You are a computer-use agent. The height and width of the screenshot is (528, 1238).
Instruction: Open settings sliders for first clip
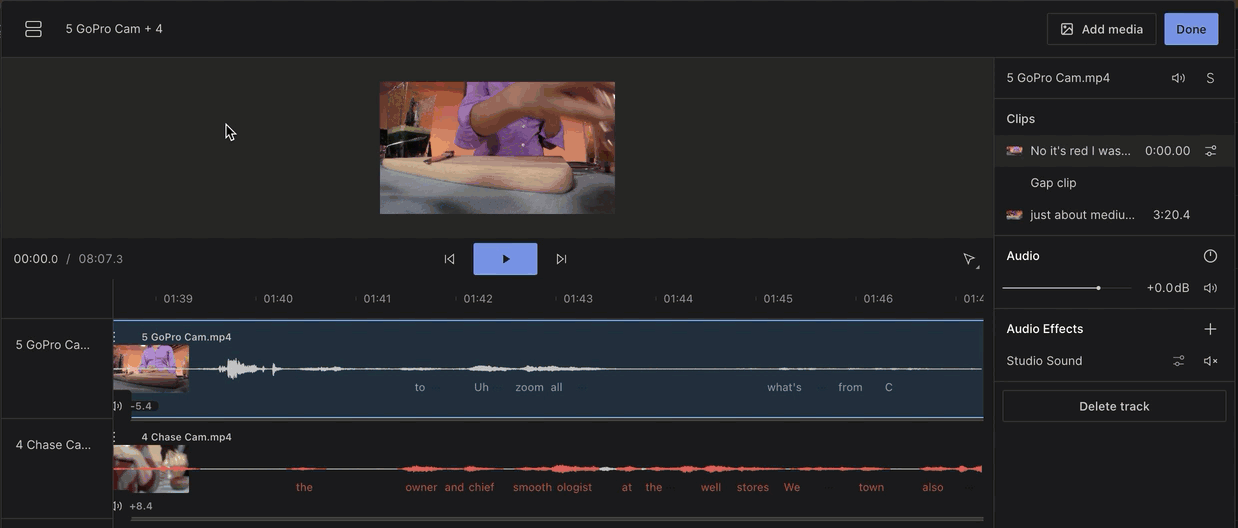pos(1210,151)
